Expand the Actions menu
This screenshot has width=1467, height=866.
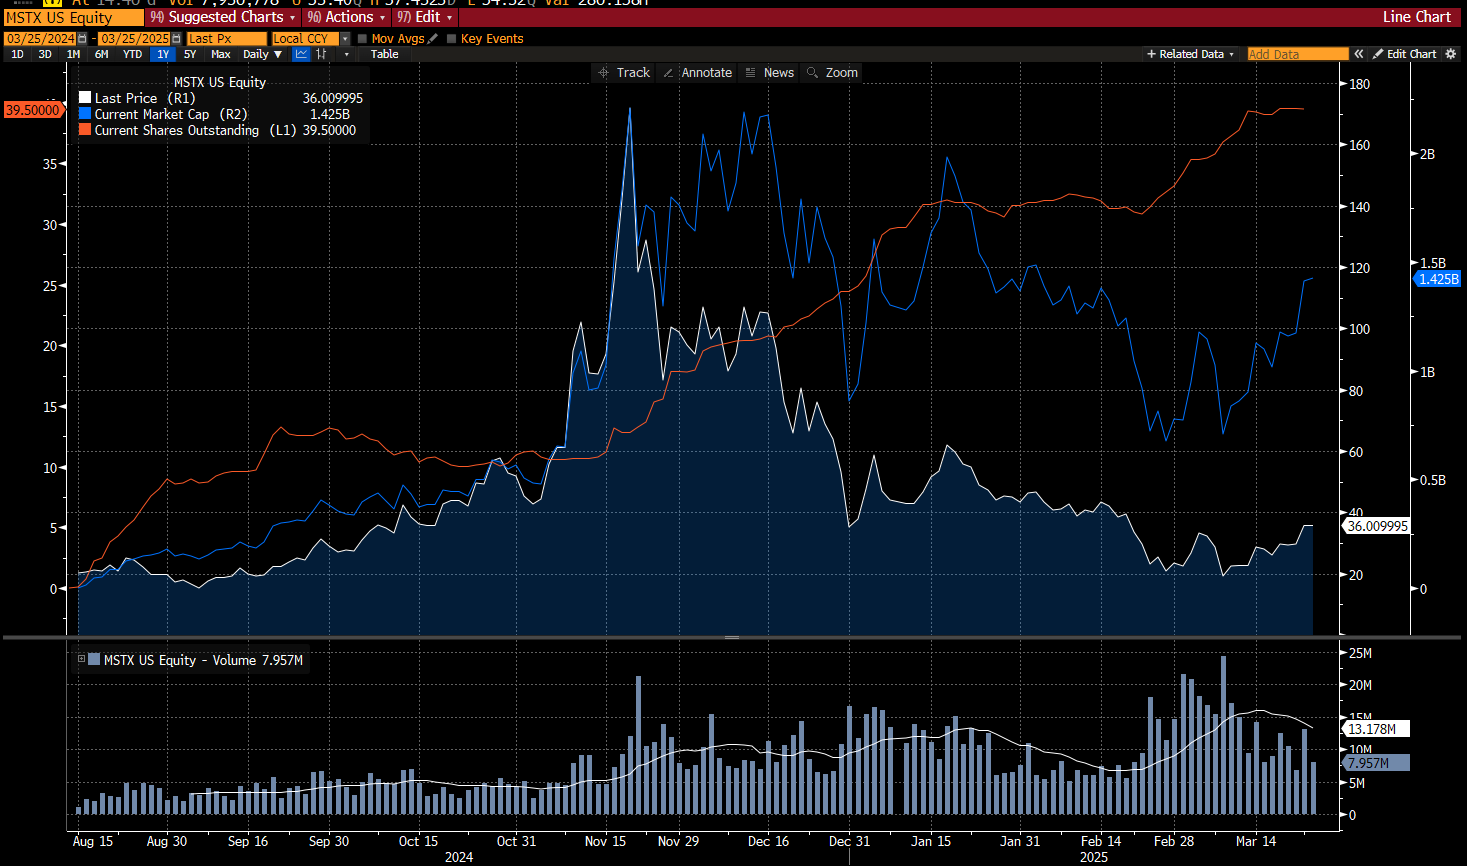point(346,17)
